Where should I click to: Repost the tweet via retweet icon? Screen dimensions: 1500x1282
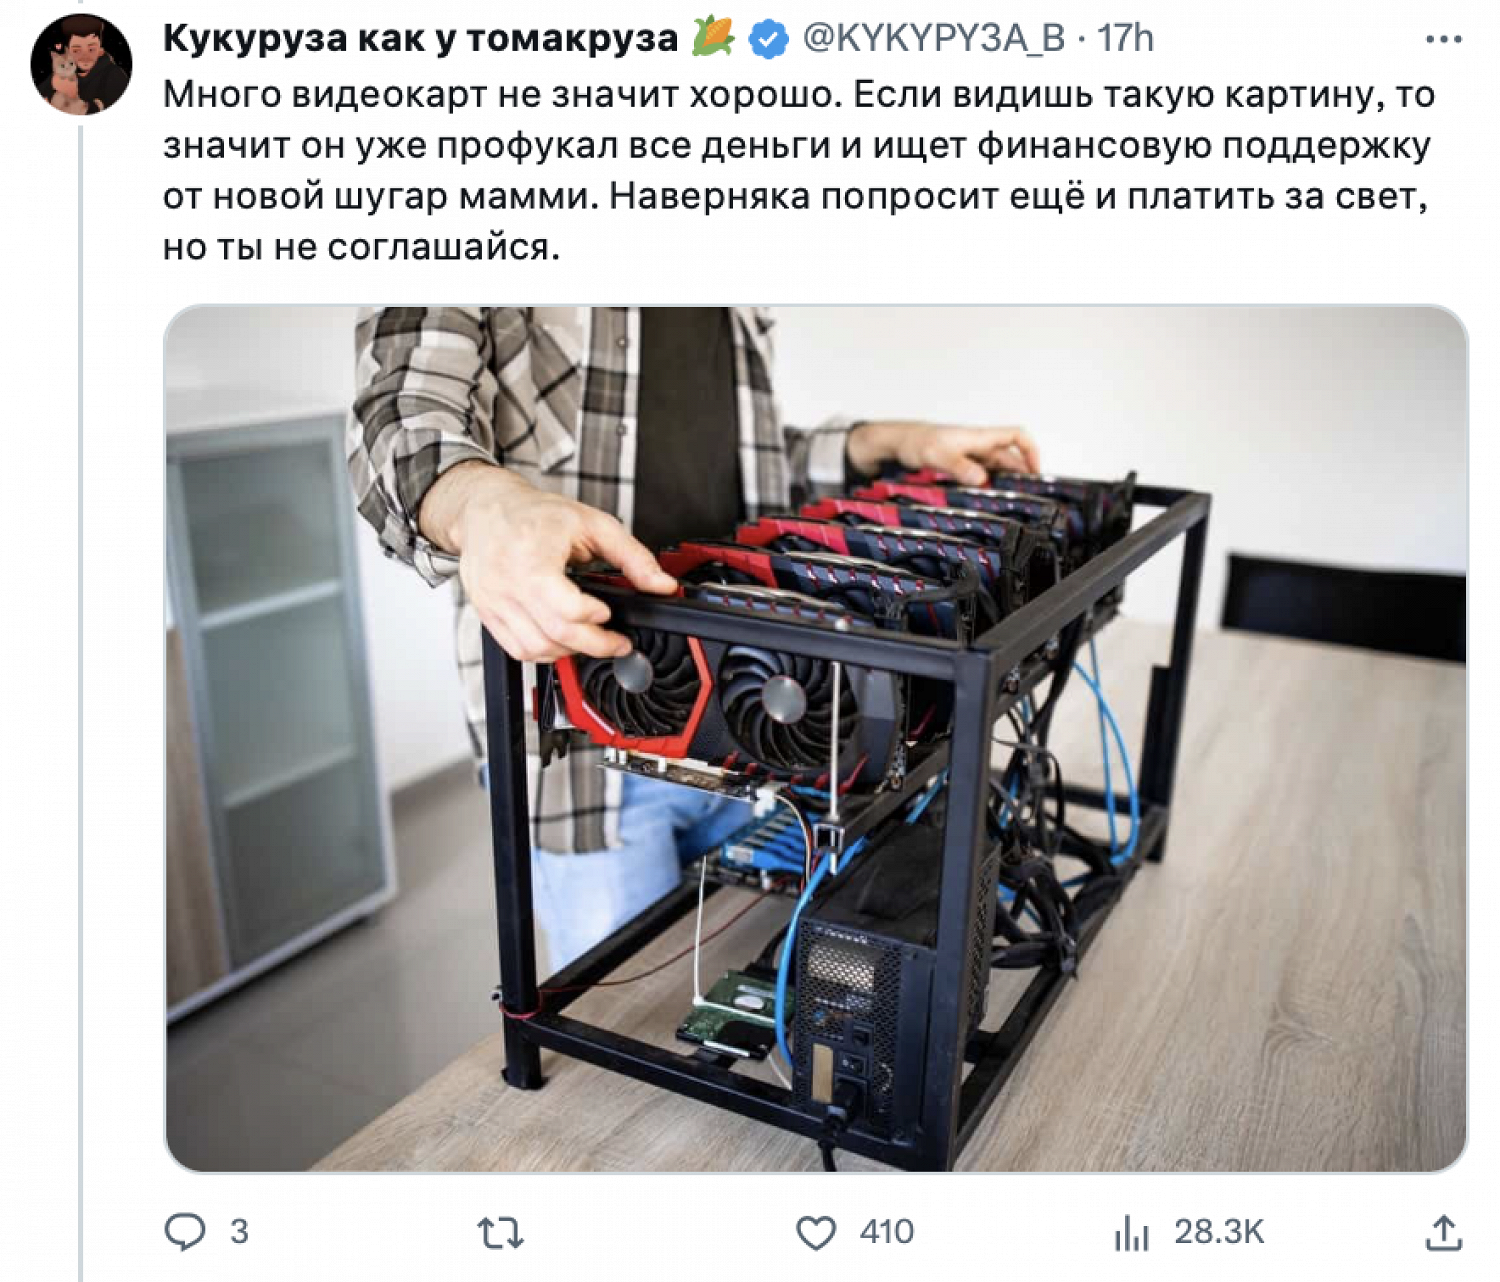[500, 1233]
